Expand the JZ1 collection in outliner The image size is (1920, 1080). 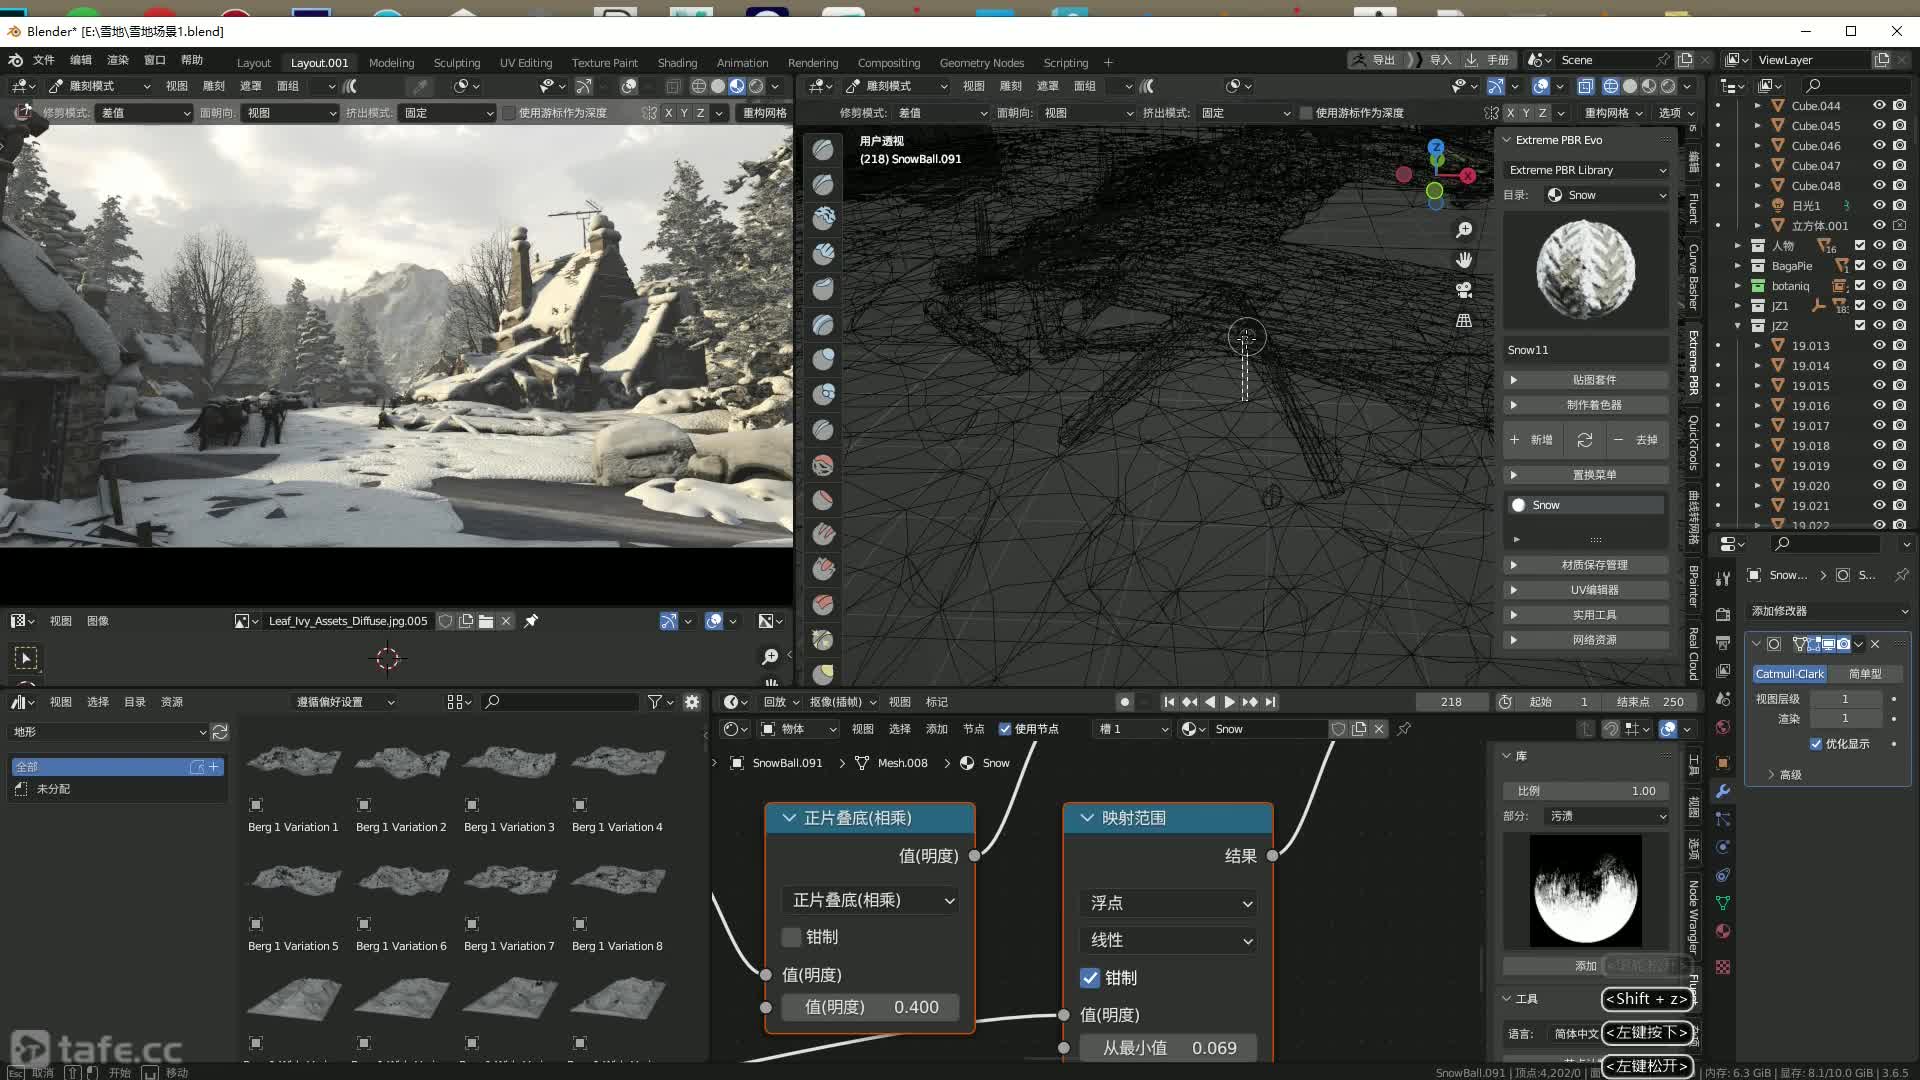point(1738,305)
